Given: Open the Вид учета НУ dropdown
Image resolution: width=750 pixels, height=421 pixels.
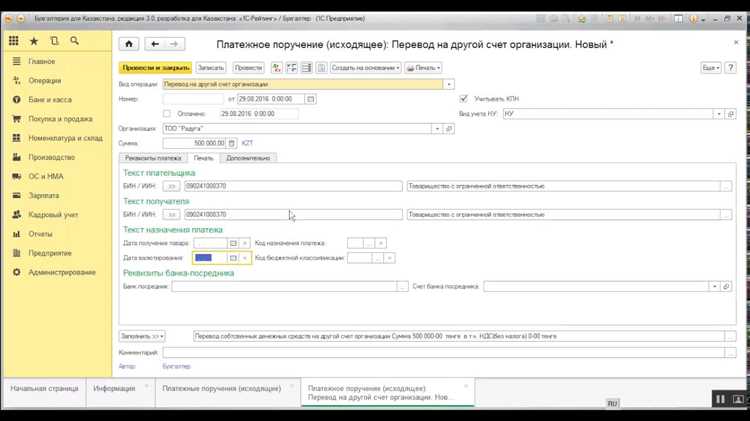Looking at the screenshot, I should [718, 114].
